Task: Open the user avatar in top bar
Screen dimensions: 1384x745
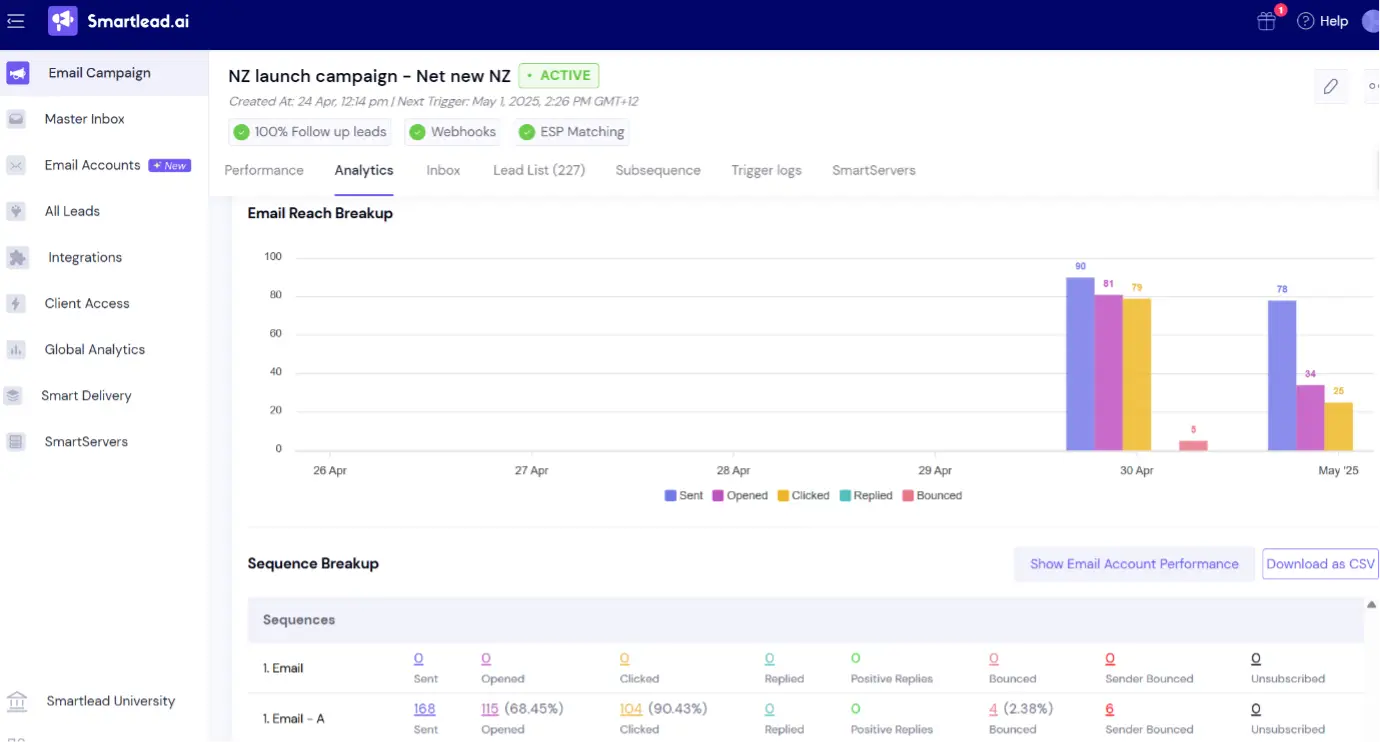Action: pyautogui.click(x=1372, y=21)
